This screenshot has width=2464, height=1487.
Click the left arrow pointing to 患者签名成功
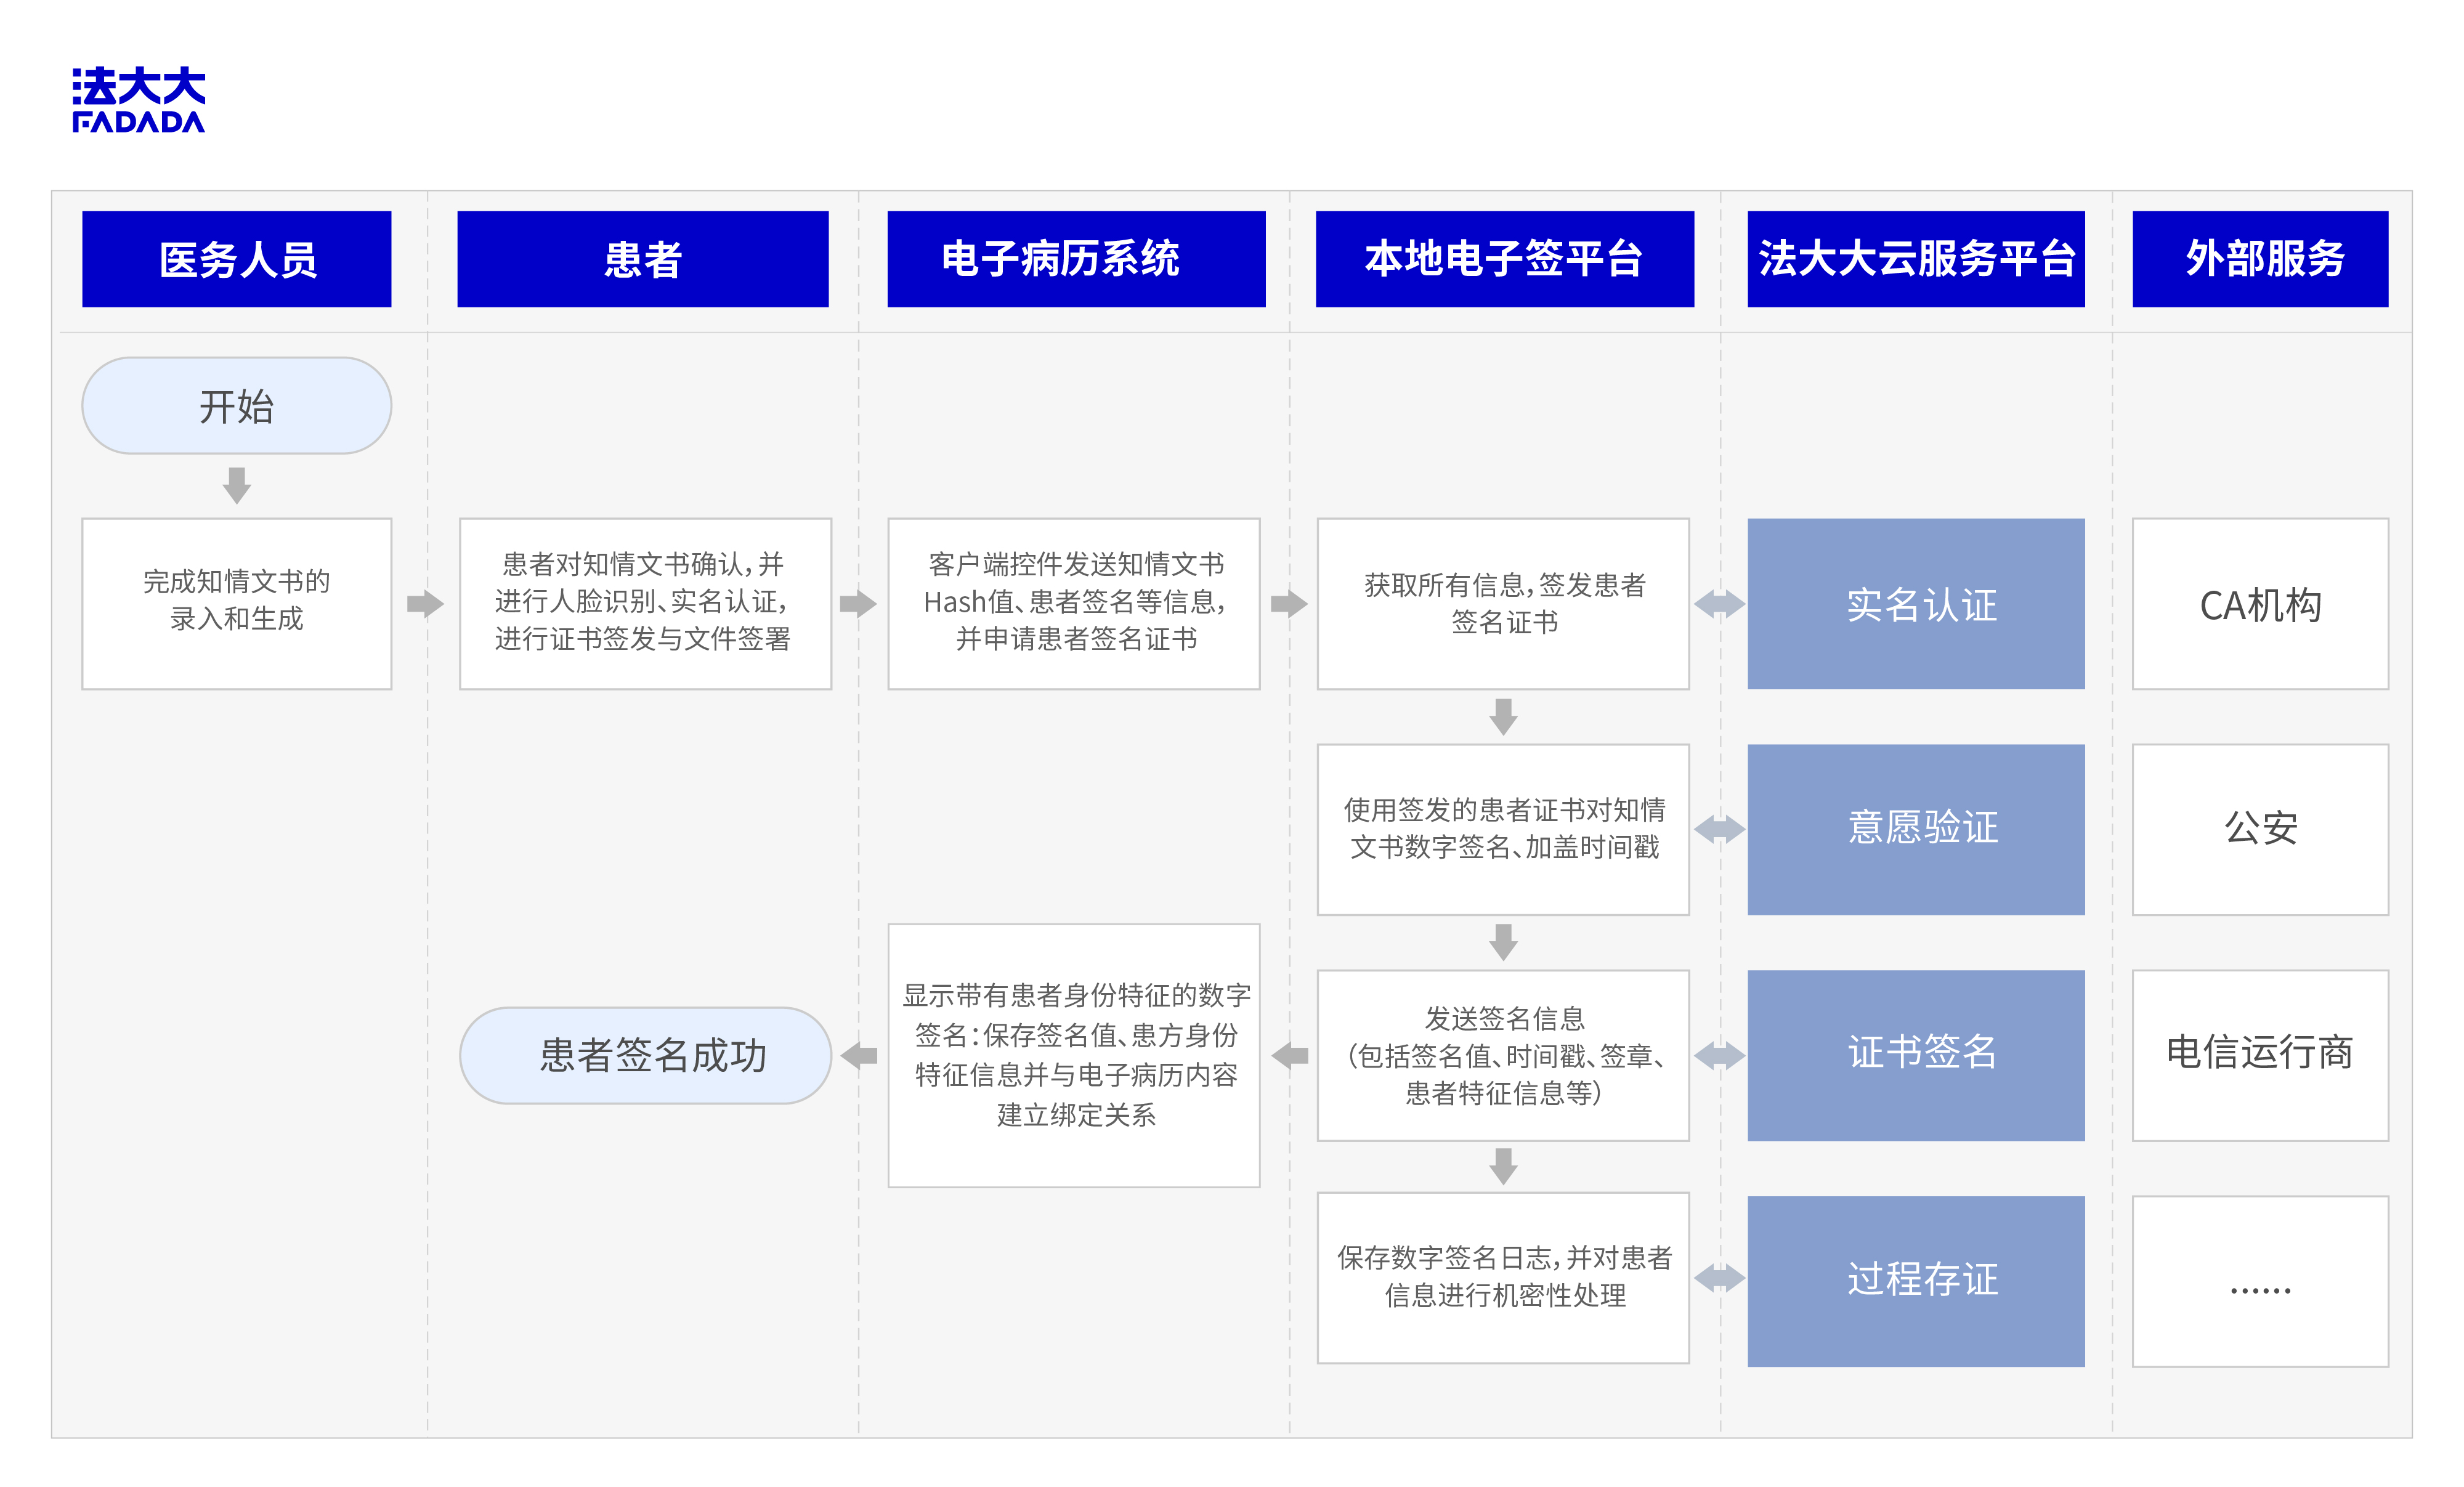tap(859, 1055)
